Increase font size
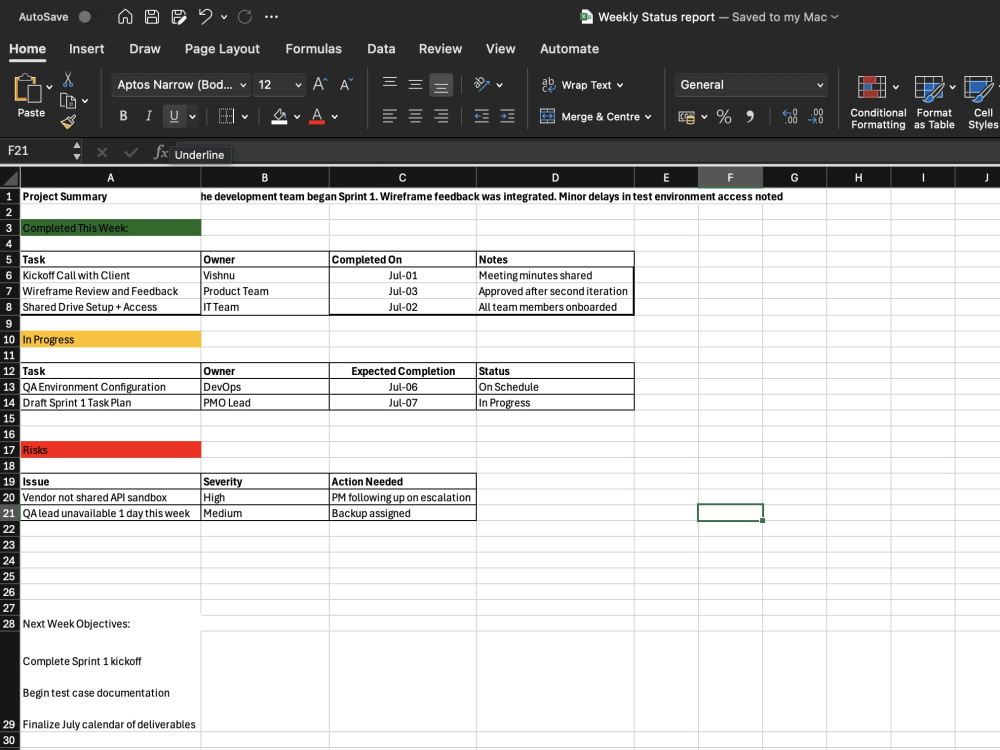The image size is (1000, 750). (320, 84)
